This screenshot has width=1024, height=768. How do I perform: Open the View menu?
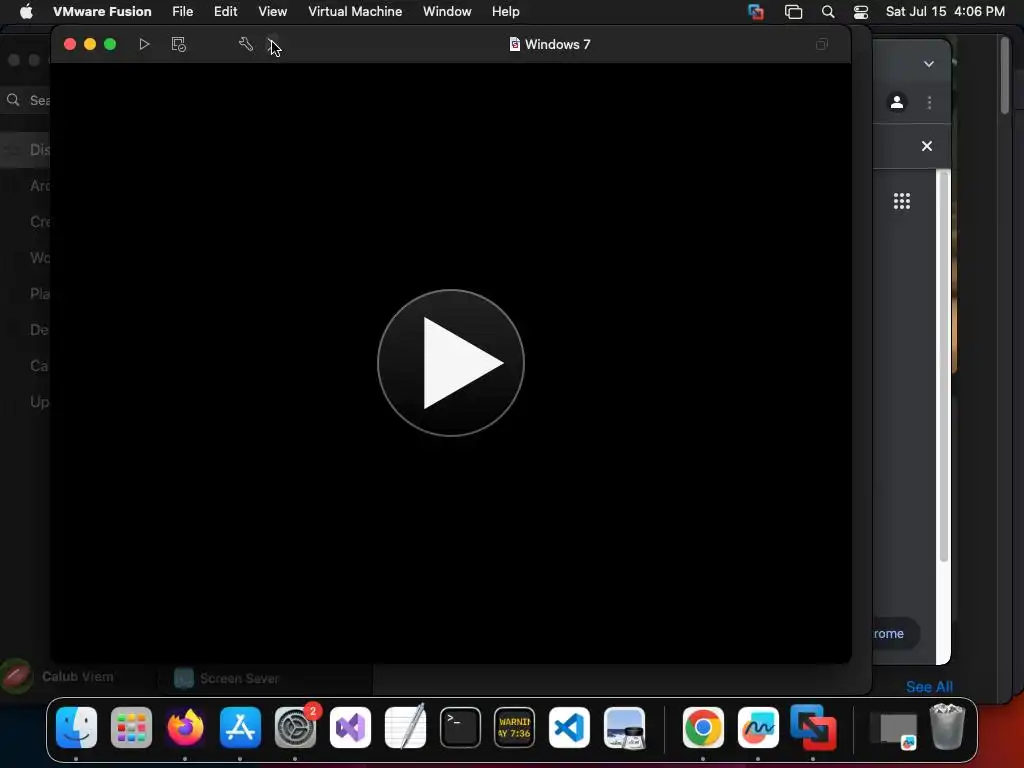272,11
